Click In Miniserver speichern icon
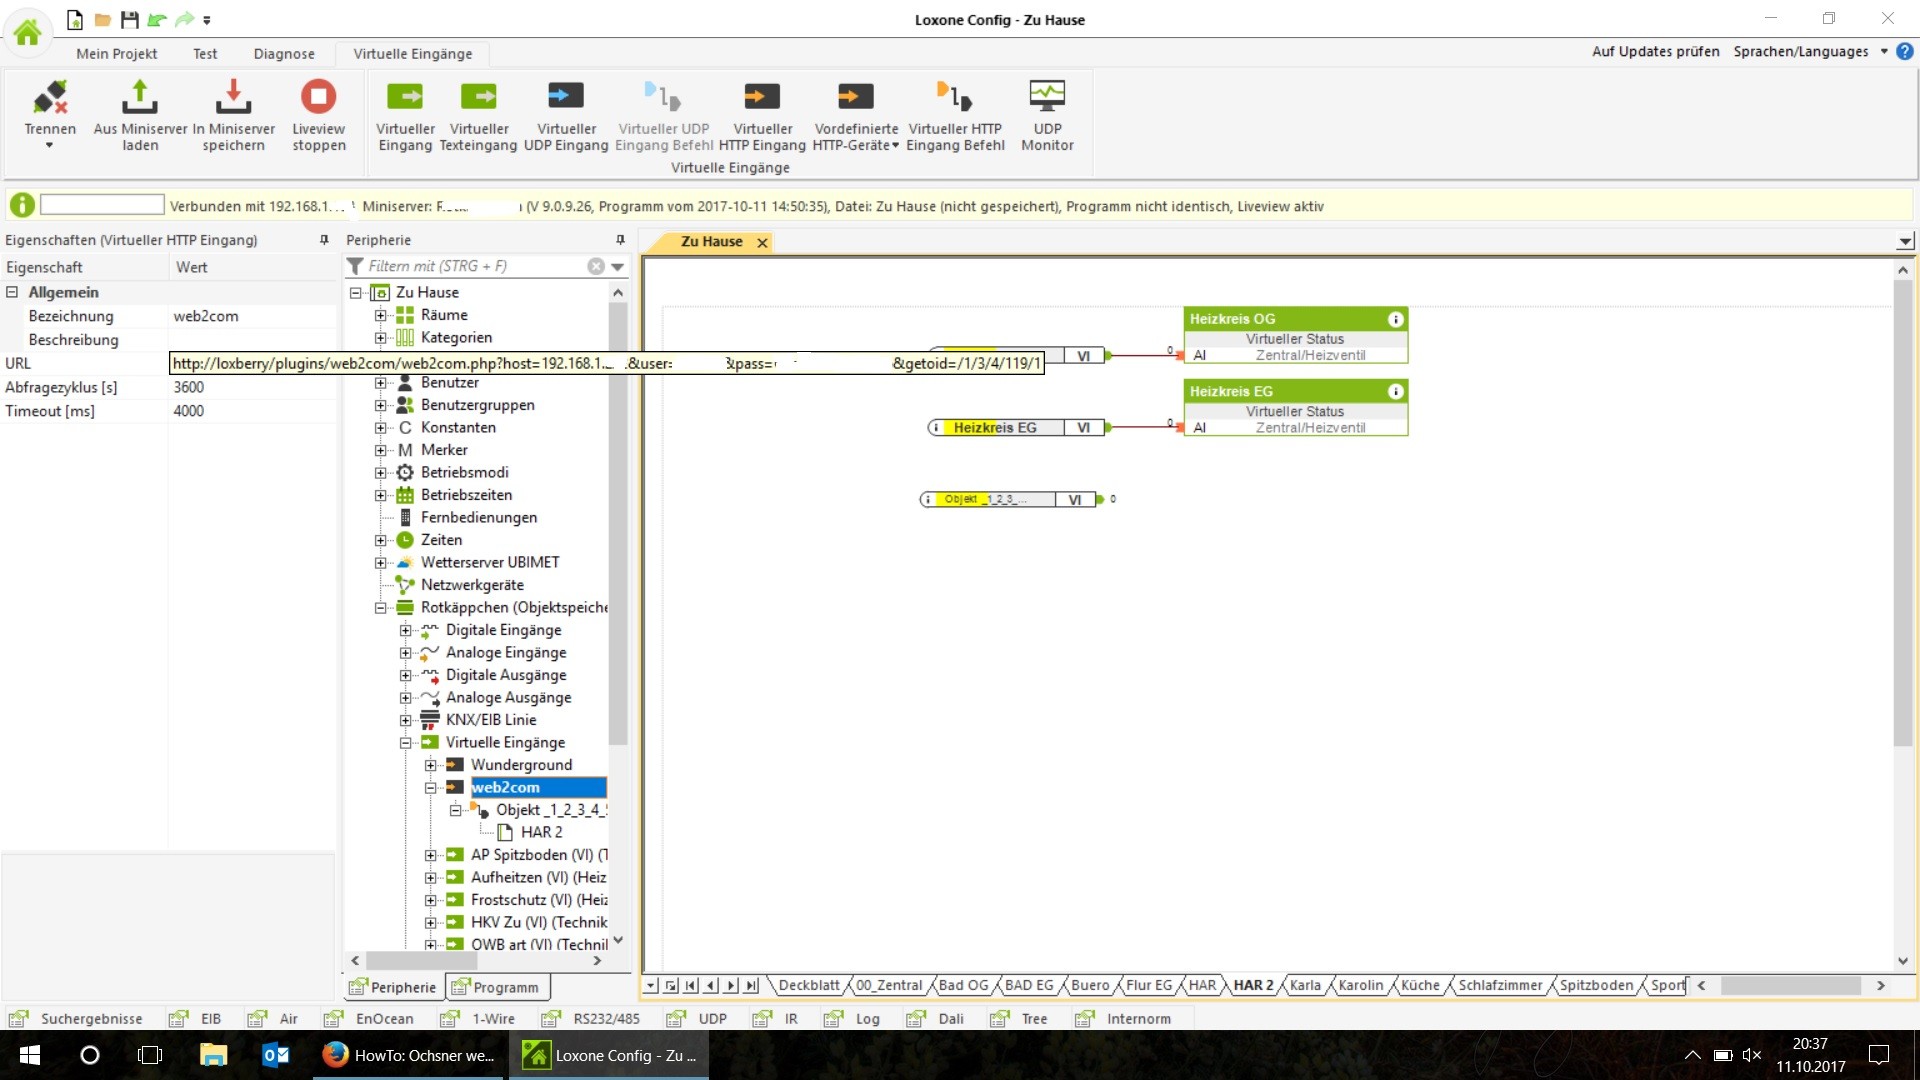Viewport: 1920px width, 1080px height. (x=233, y=98)
